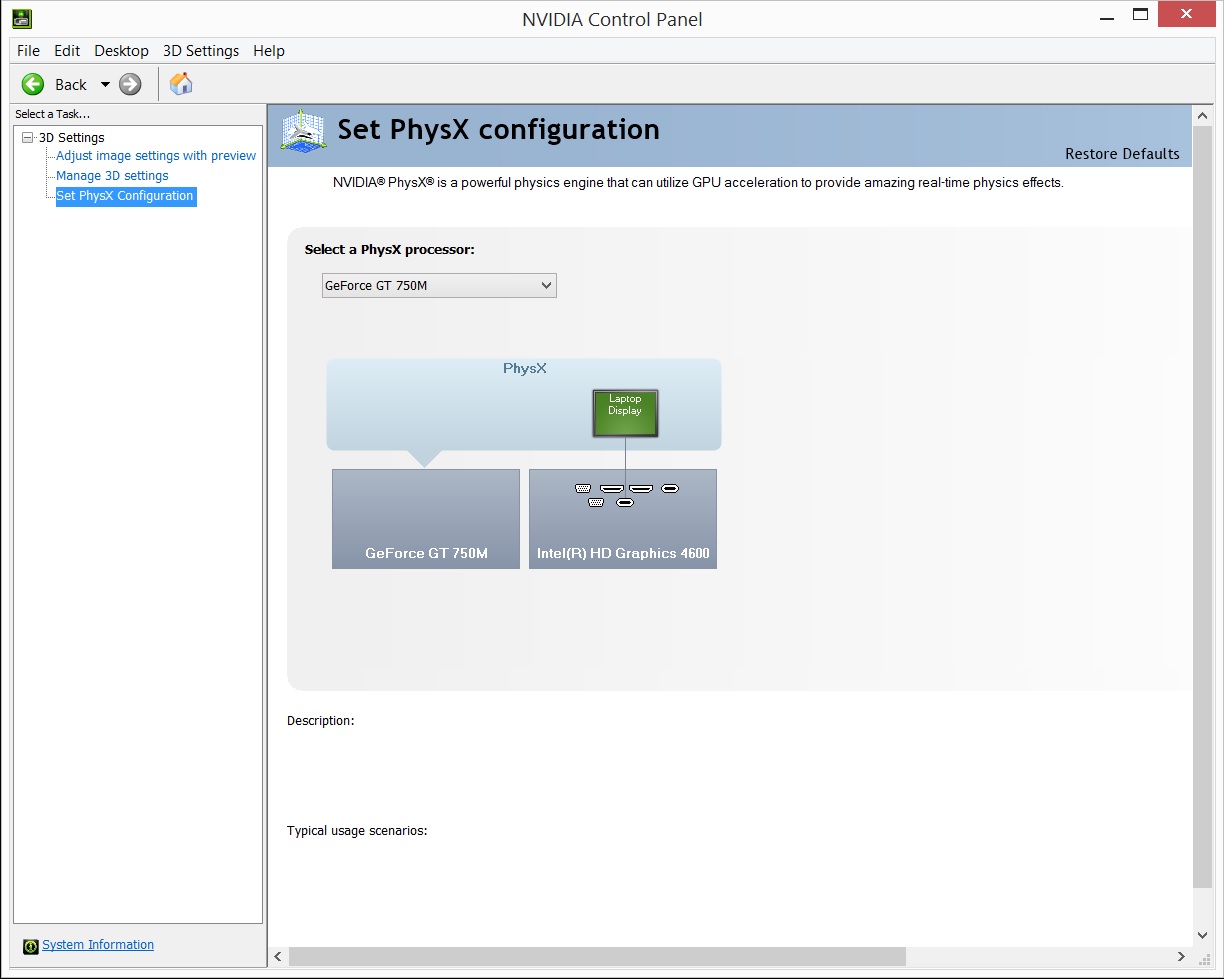Collapse the 3D Settings tree node
The height and width of the screenshot is (979, 1224).
[27, 138]
